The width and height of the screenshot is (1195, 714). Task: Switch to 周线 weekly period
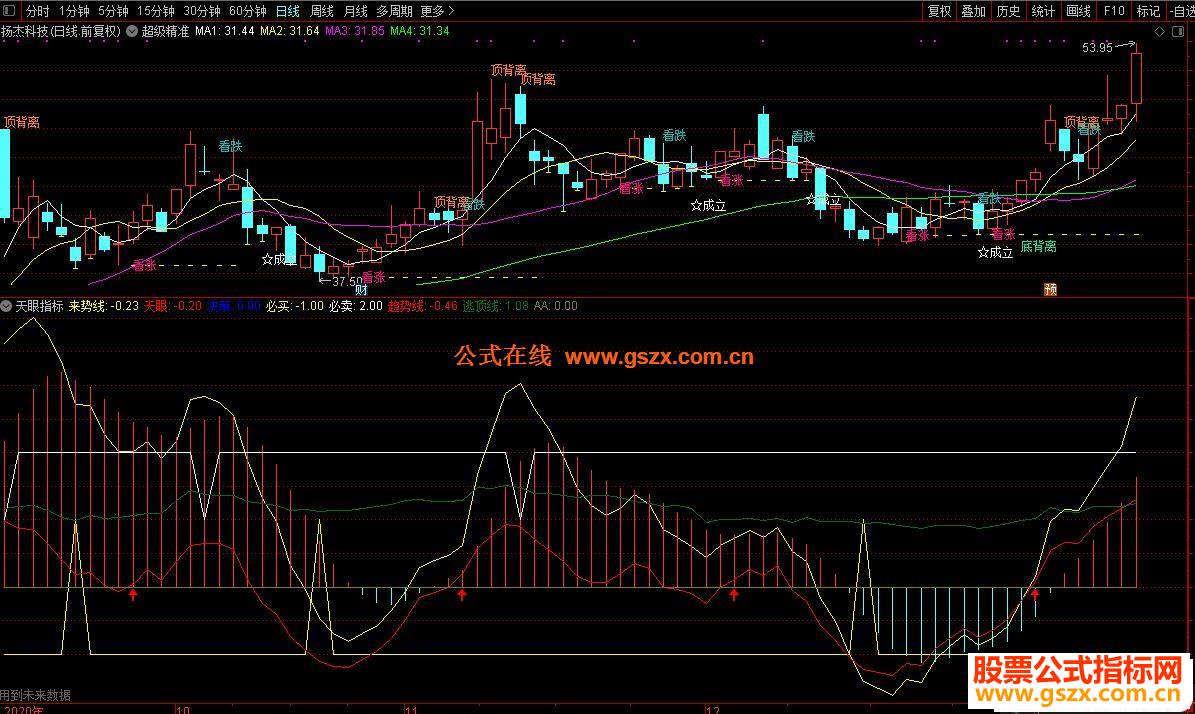322,11
